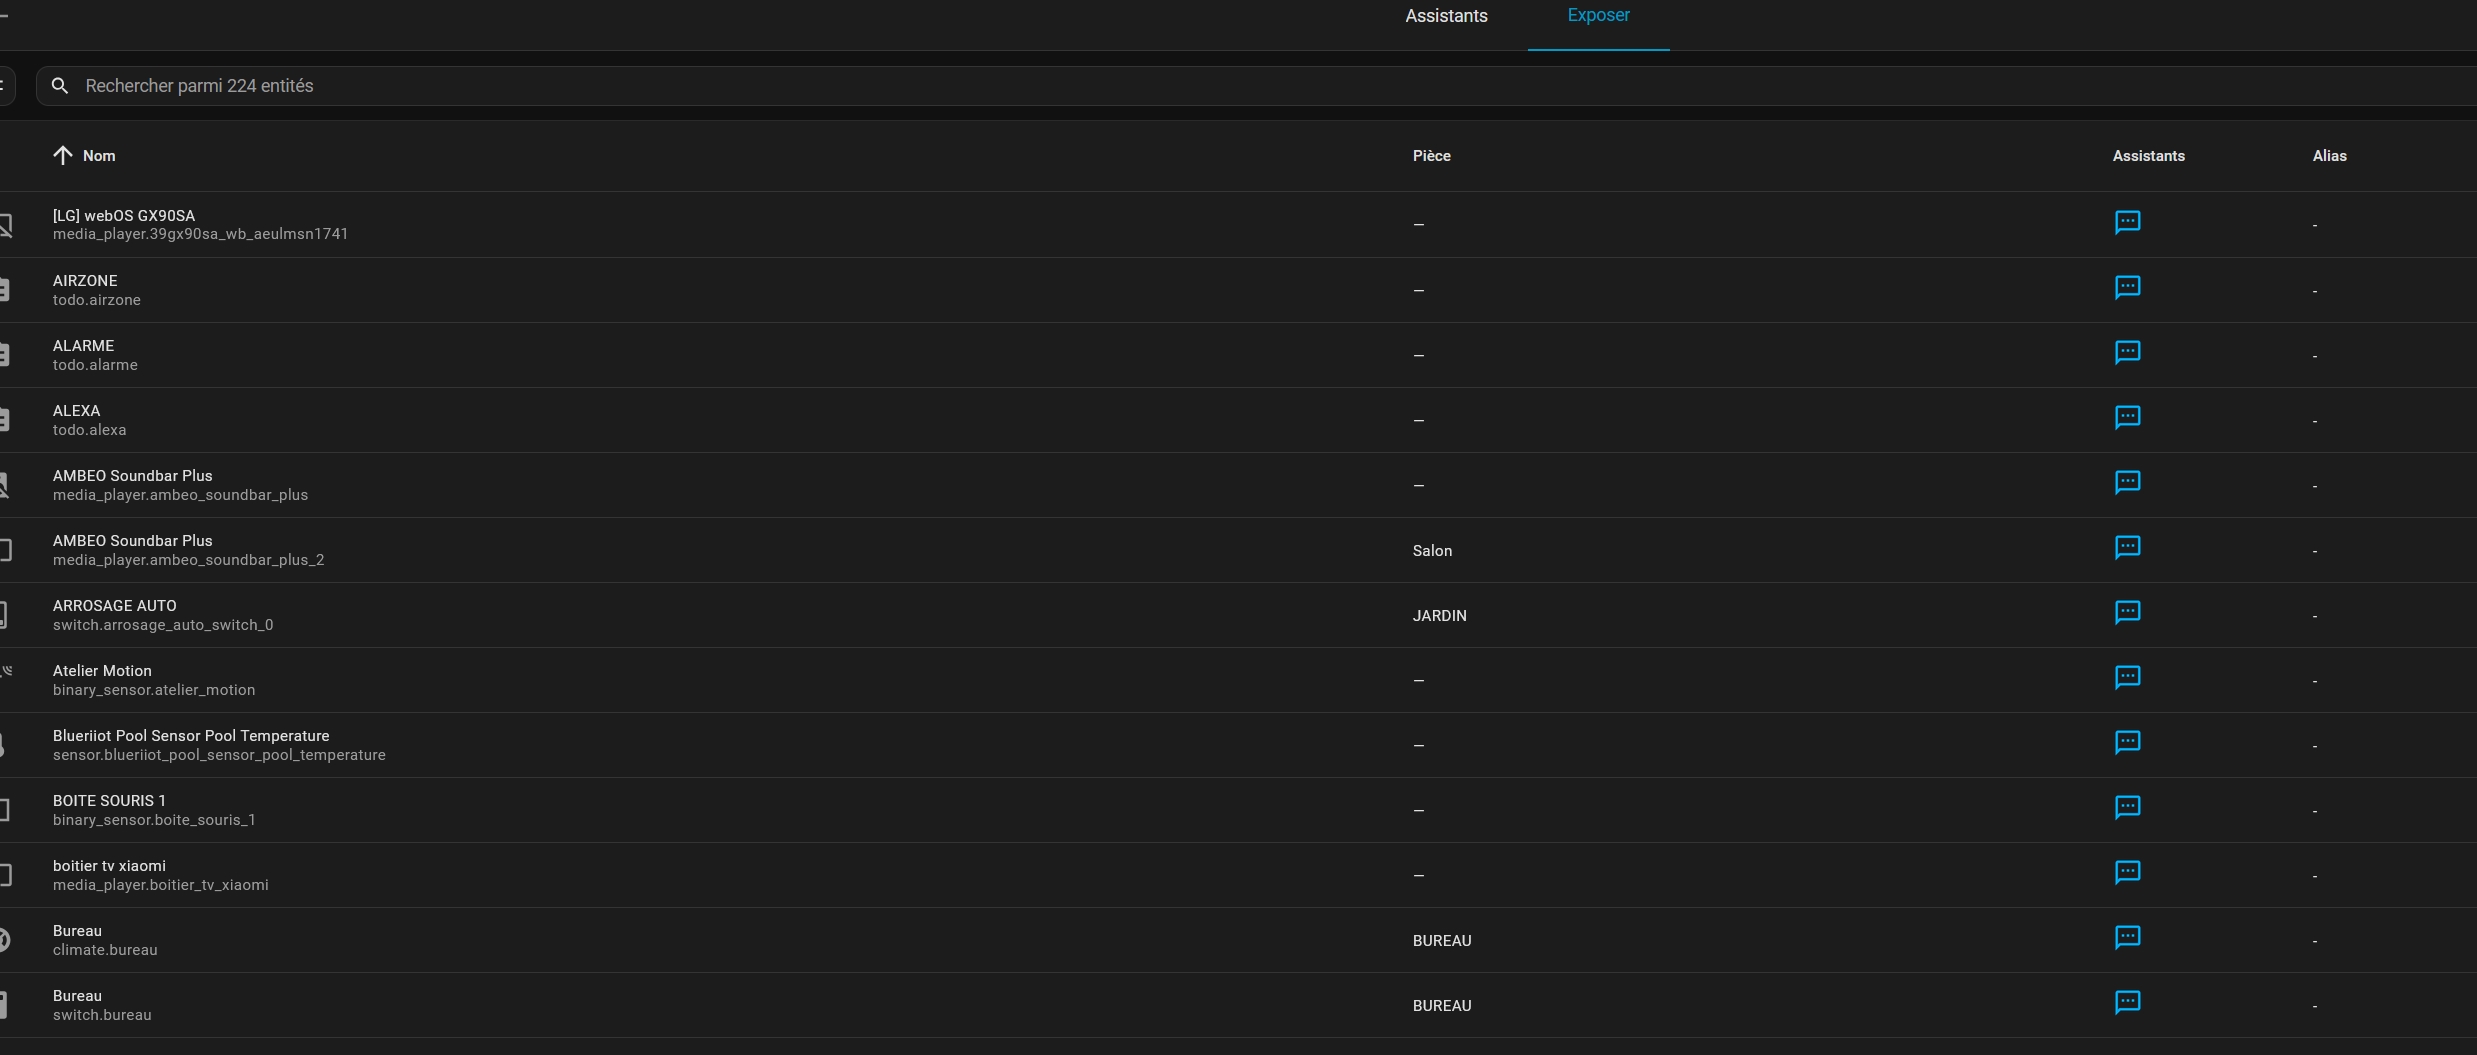2477x1055 pixels.
Task: Click Assist icon for climate.bureau row
Action: (2127, 937)
